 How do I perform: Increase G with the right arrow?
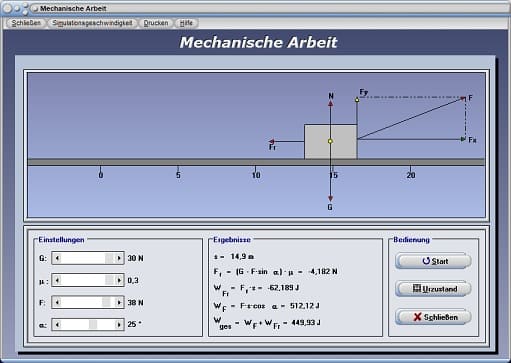pyautogui.click(x=119, y=258)
